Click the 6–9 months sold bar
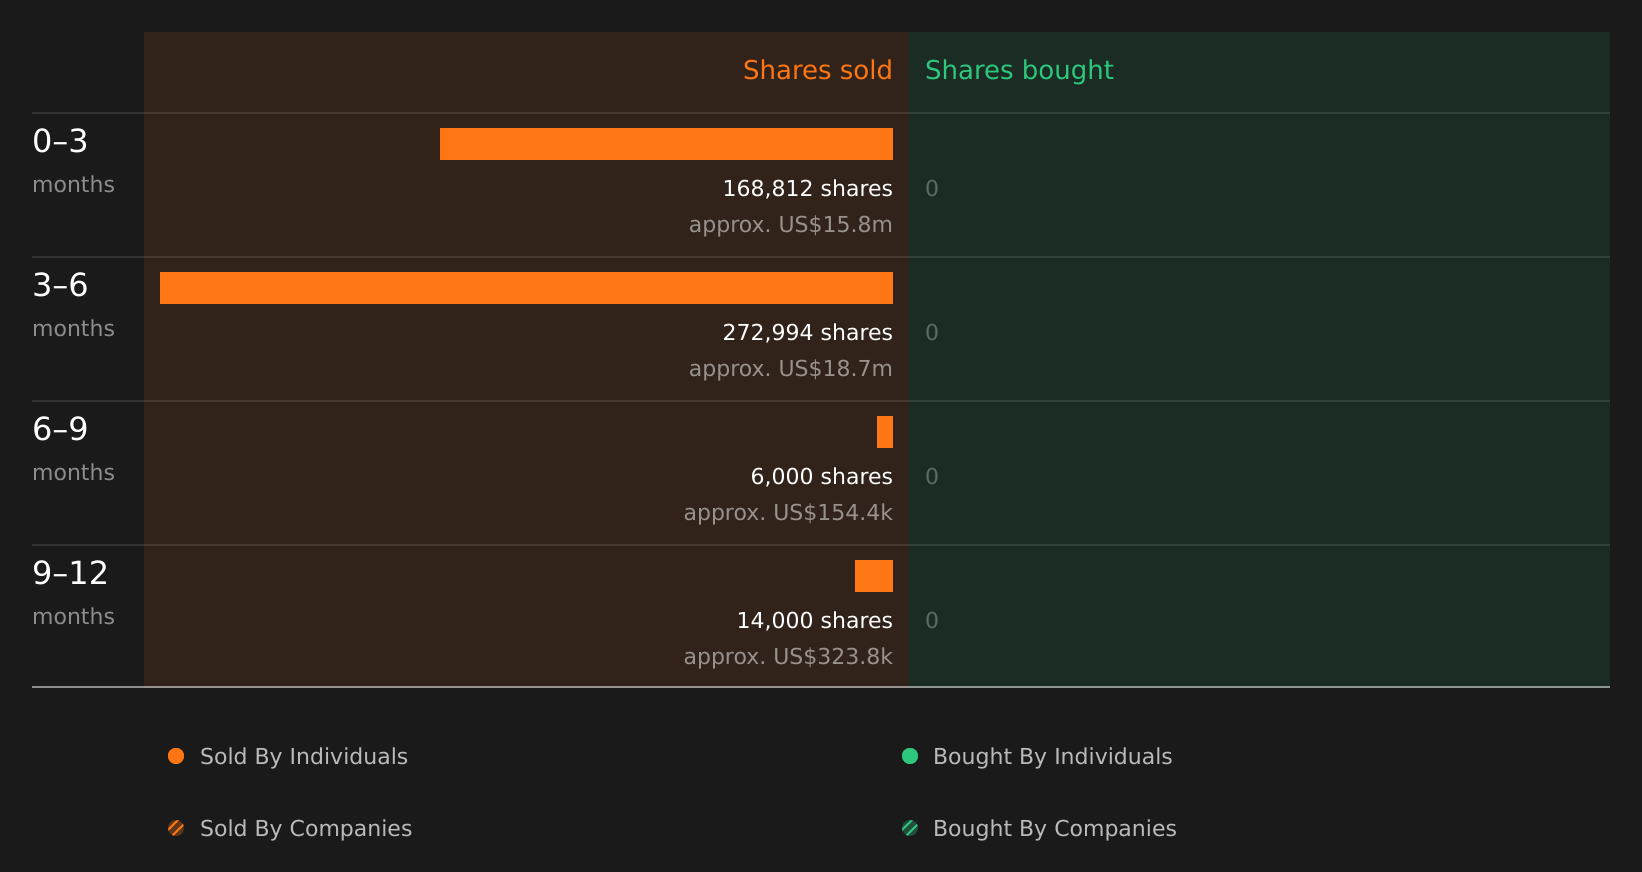 click(x=885, y=432)
